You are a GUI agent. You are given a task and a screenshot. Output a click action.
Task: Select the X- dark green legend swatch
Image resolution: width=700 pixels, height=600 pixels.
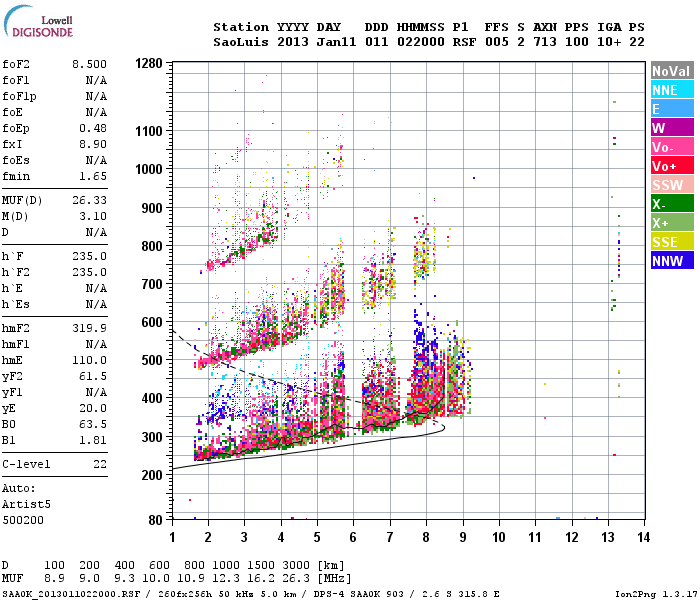coord(672,204)
